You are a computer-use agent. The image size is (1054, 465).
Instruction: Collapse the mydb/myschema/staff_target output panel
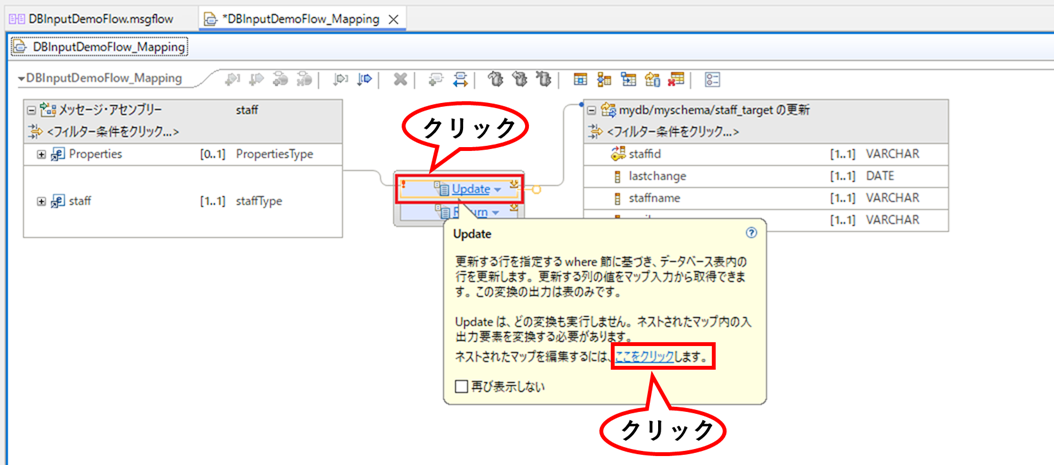(x=592, y=110)
